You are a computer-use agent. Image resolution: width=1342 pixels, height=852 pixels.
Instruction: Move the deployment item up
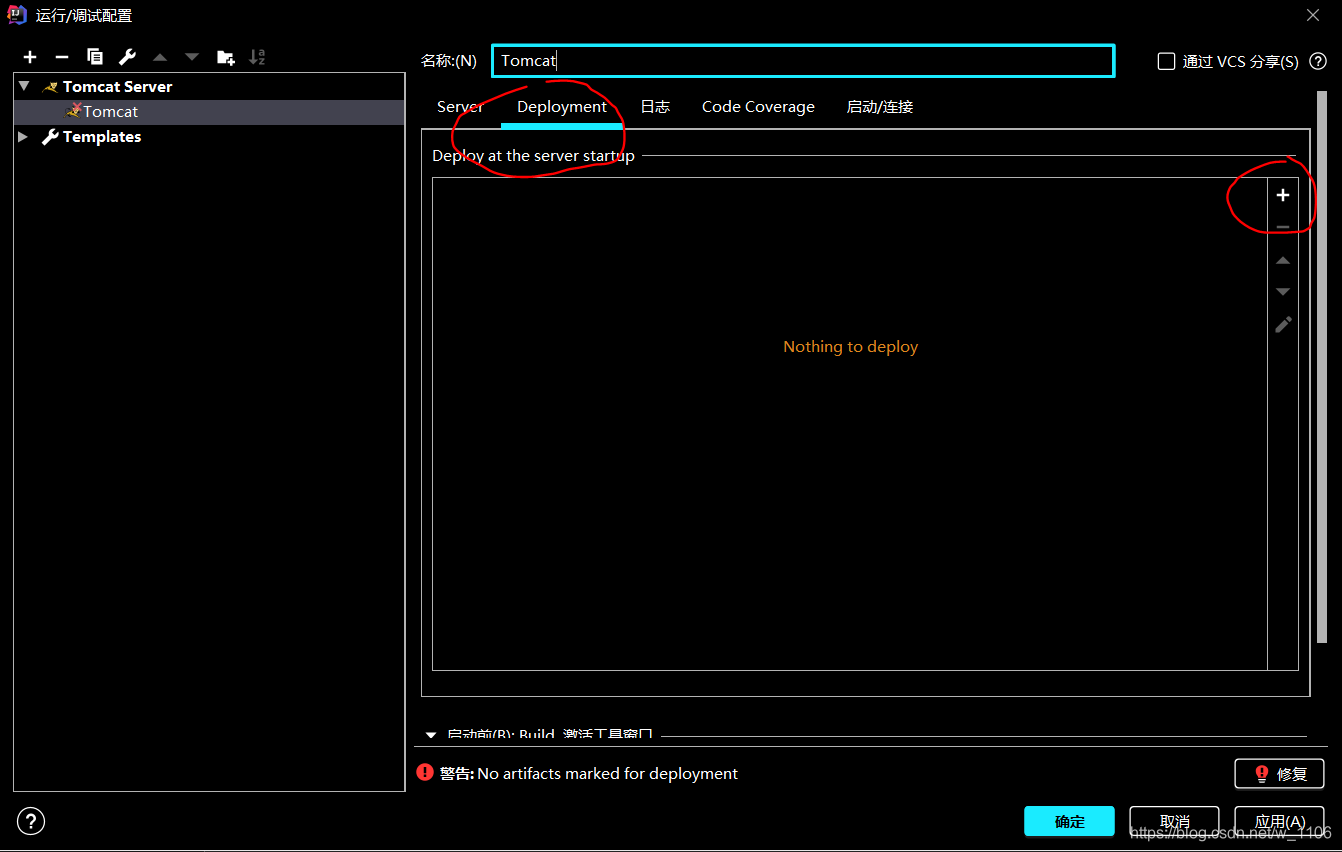pos(1283,260)
